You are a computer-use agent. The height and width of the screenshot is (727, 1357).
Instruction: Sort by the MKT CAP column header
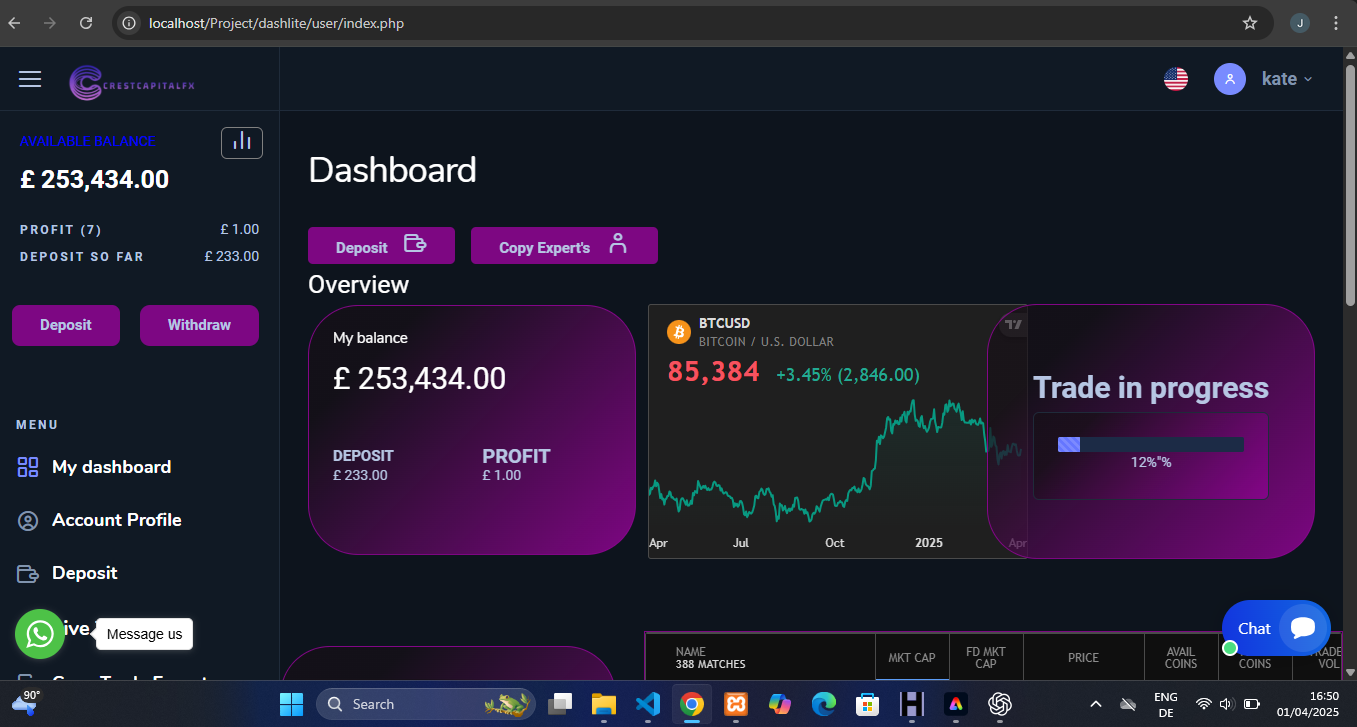(x=912, y=658)
